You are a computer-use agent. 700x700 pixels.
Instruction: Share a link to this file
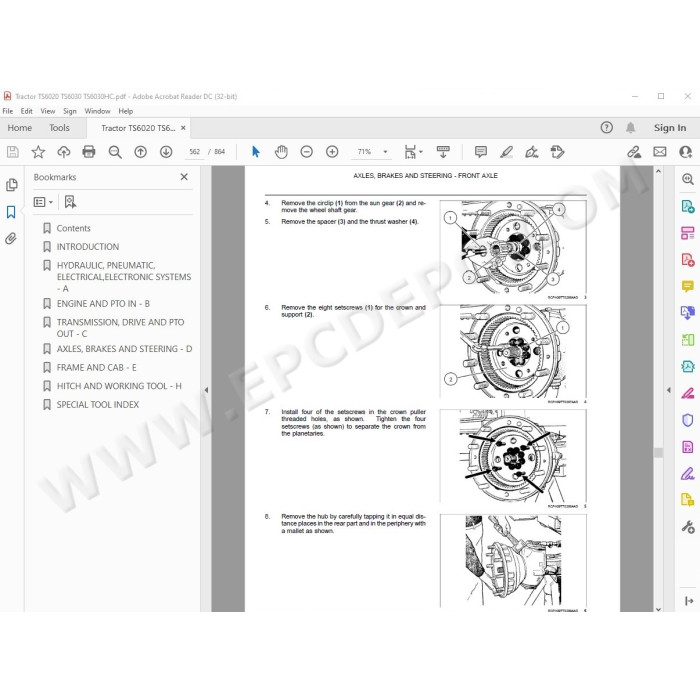(x=634, y=152)
